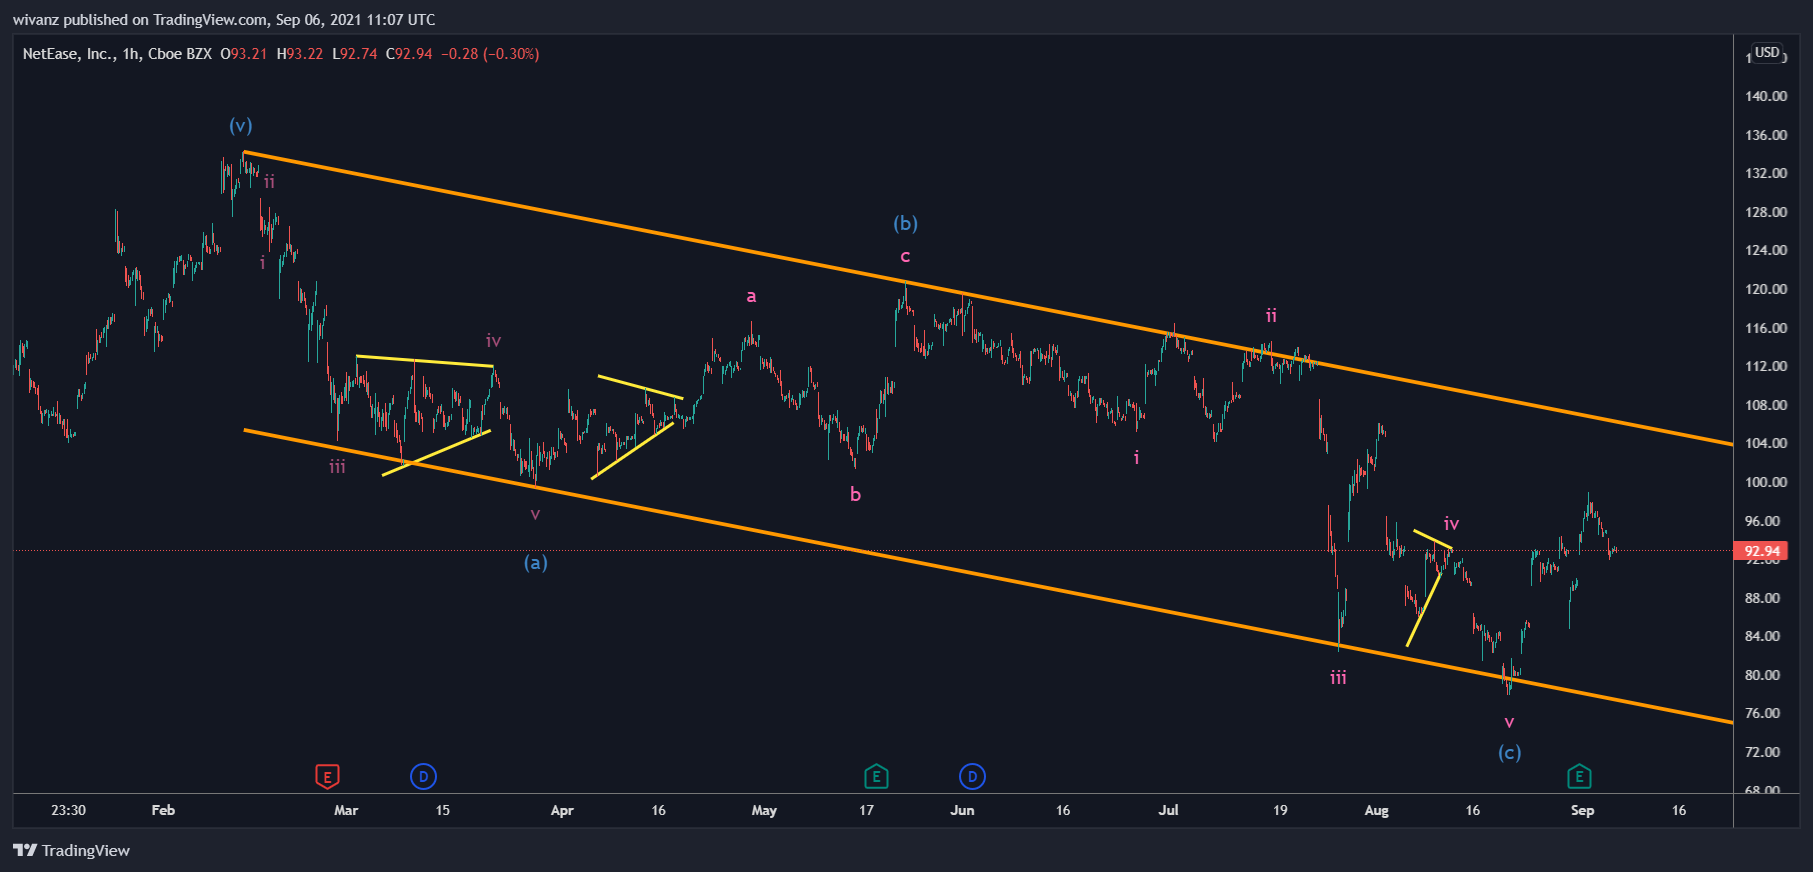The width and height of the screenshot is (1813, 872).
Task: Click the 72.00 price axis label
Action: (x=1762, y=752)
